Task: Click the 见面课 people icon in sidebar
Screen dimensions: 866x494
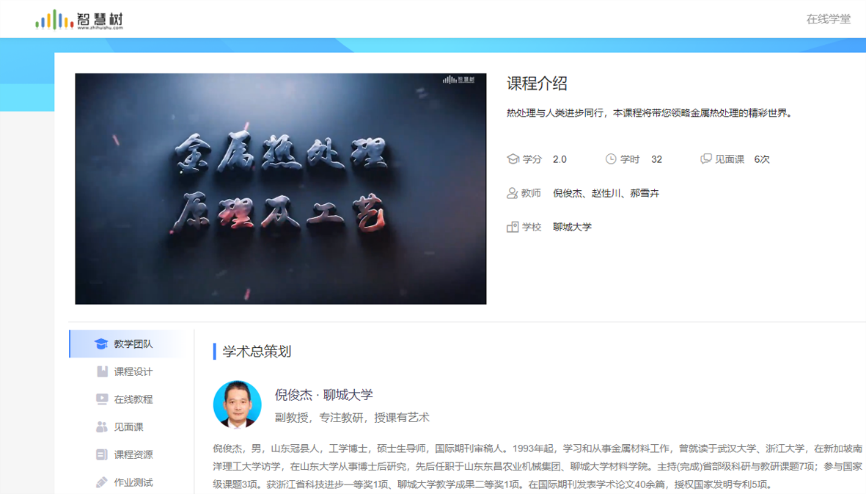Action: (102, 427)
